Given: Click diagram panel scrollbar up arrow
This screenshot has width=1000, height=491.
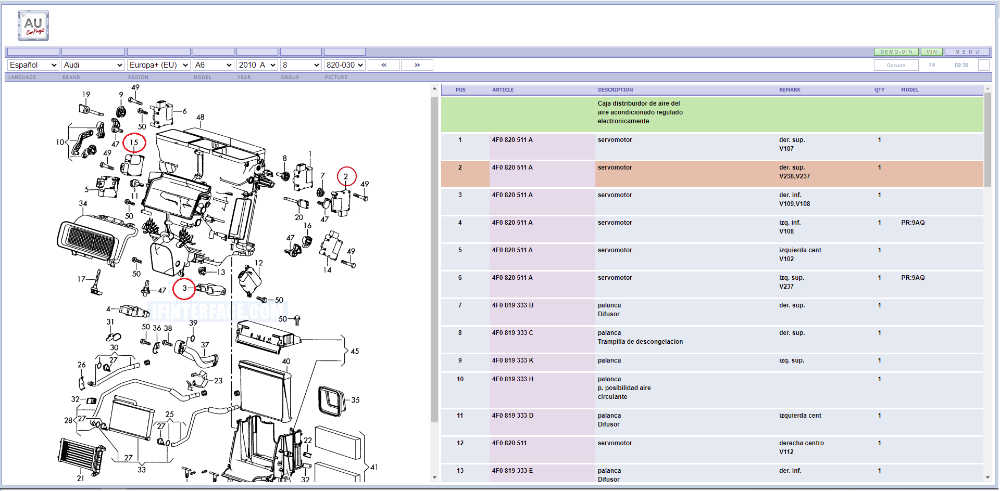Looking at the screenshot, I should click(434, 89).
